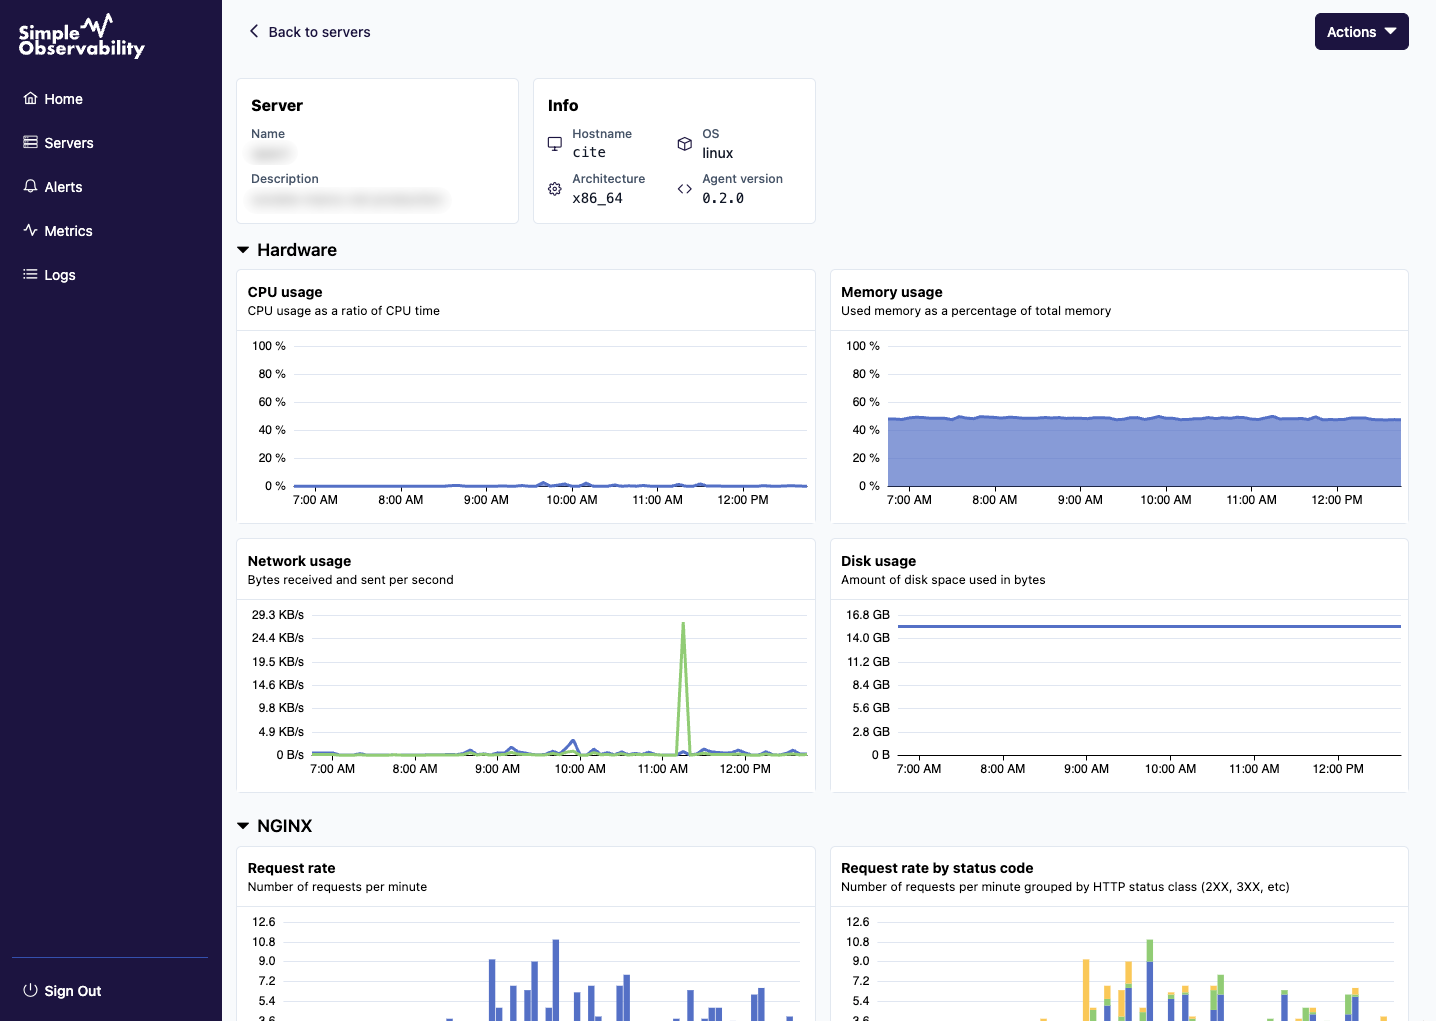This screenshot has height=1021, width=1436.
Task: Go back to servers list
Action: (309, 32)
